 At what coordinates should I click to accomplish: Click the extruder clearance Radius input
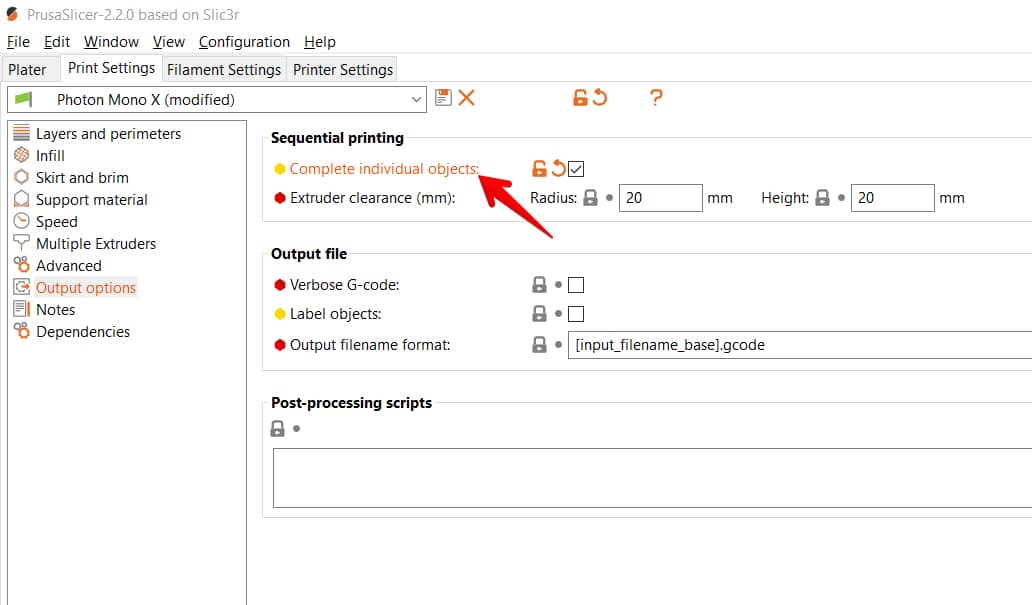tap(661, 197)
